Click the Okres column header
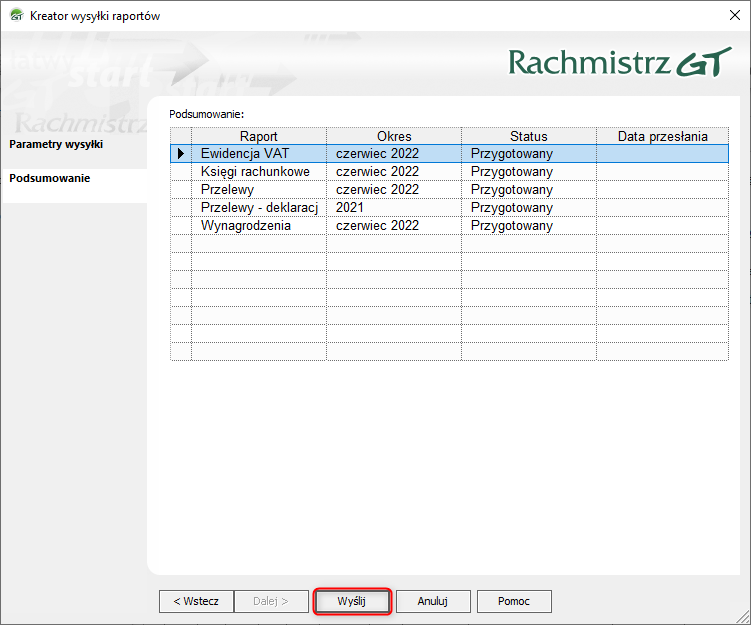Image resolution: width=751 pixels, height=625 pixels. [394, 136]
